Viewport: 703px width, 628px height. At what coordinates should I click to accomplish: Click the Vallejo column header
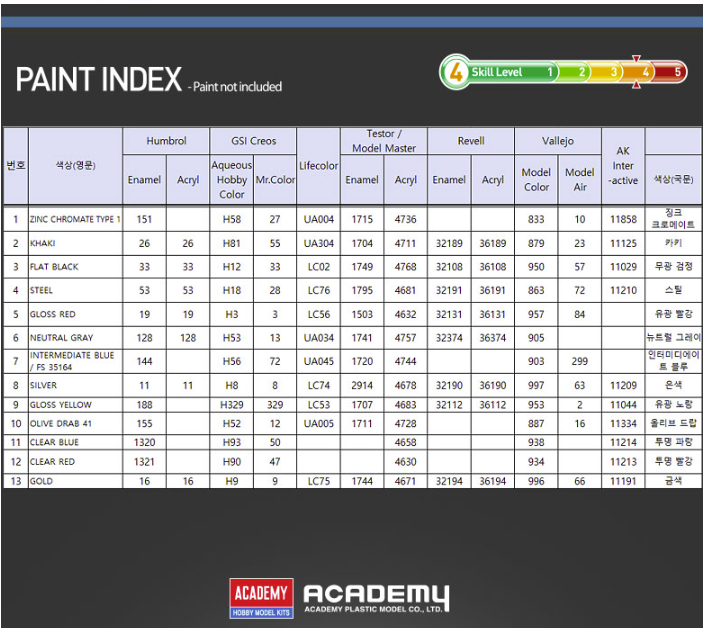click(558, 141)
